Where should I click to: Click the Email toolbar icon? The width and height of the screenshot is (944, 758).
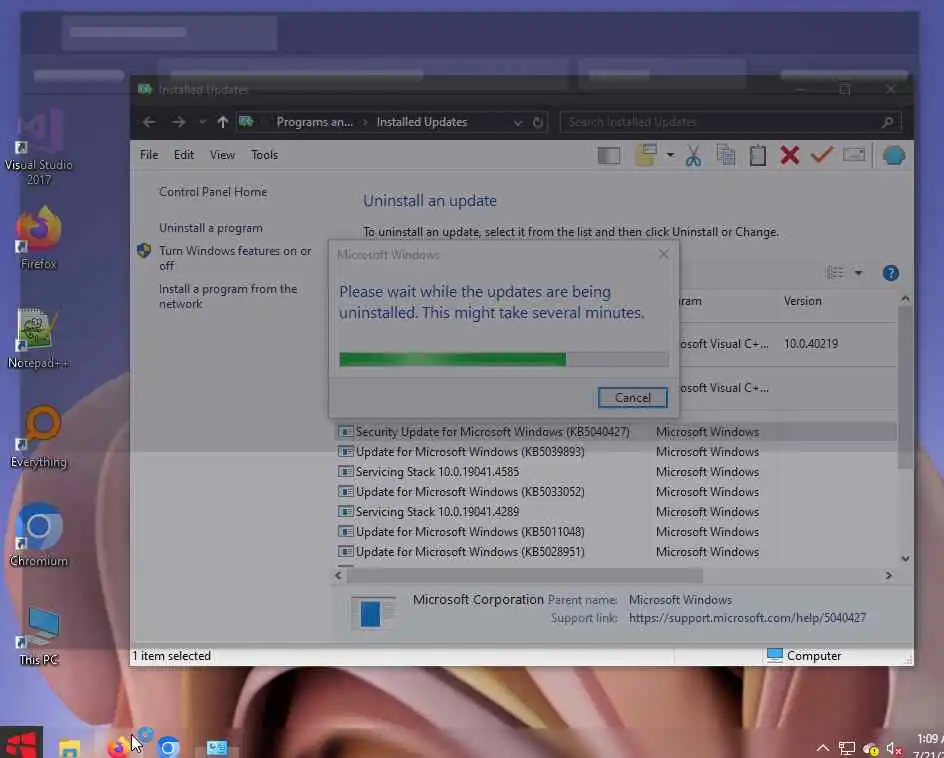point(854,155)
